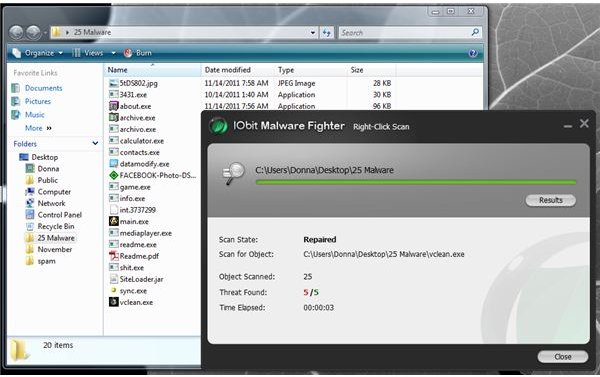Screen dimensions: 600x377
Task: Go back in the Explorer window
Action: click(x=16, y=33)
